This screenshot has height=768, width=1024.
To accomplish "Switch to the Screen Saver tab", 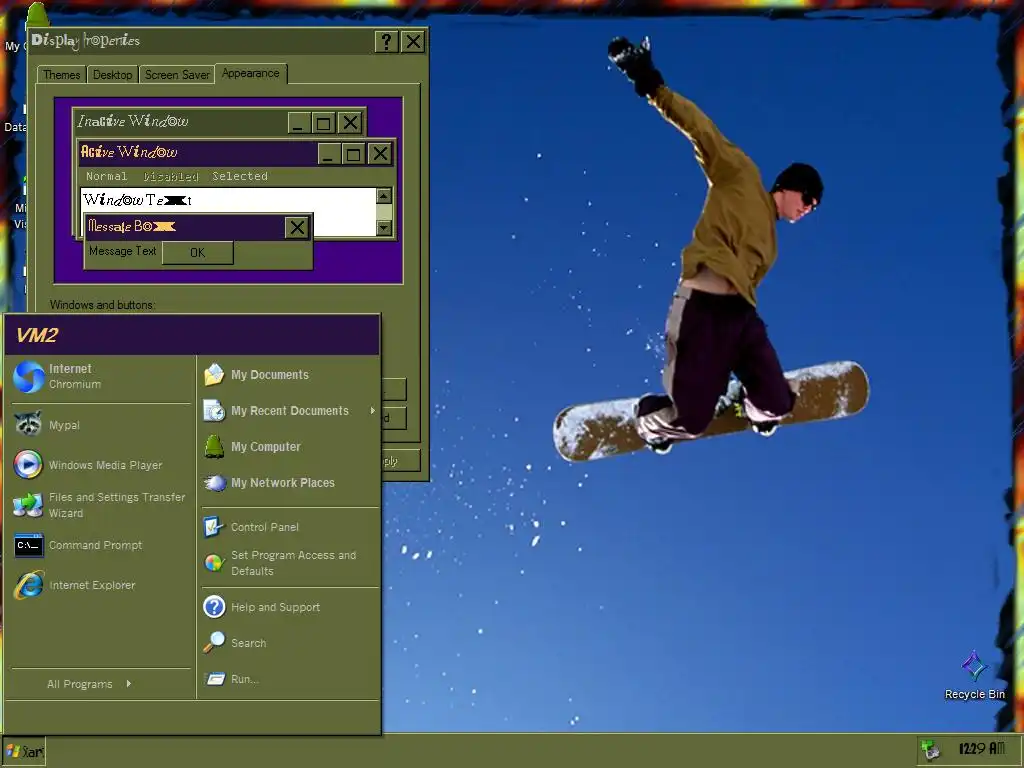I will [x=177, y=74].
